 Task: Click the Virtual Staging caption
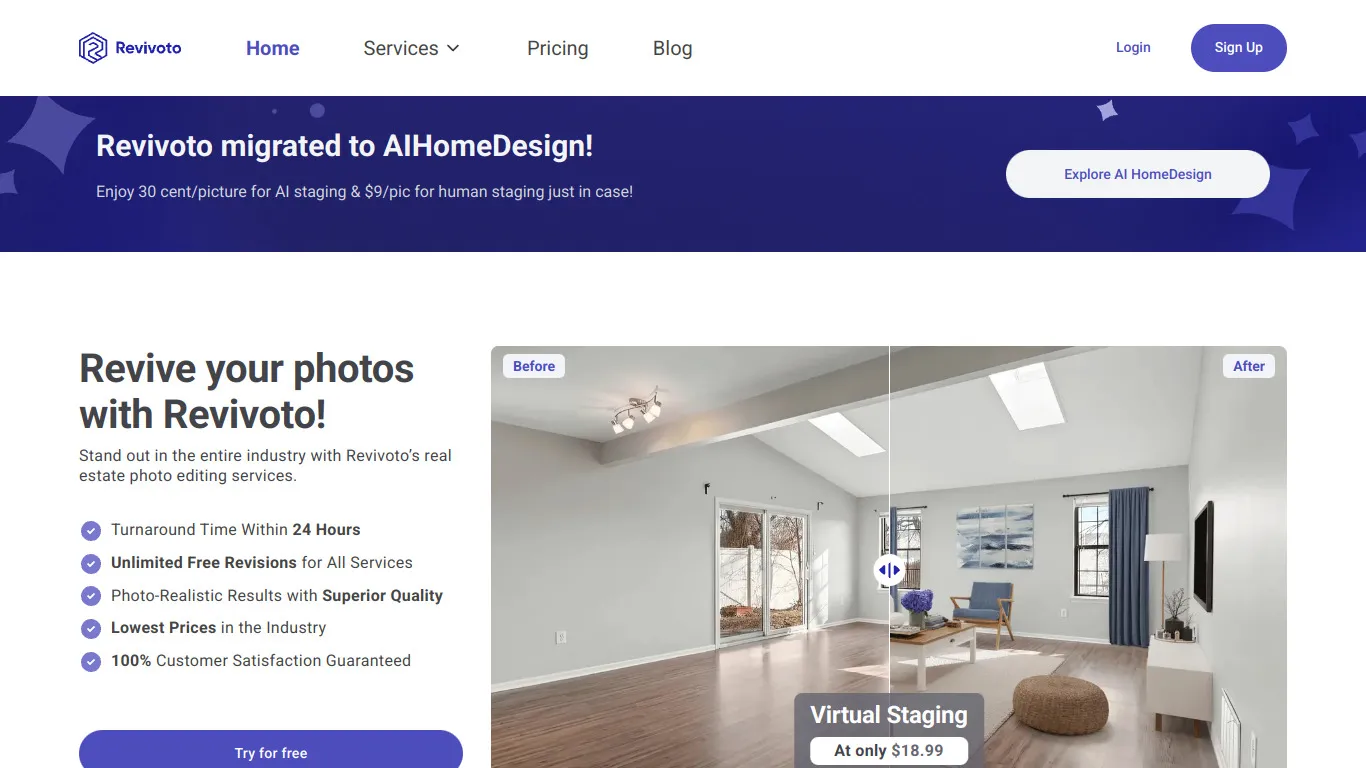[x=889, y=715]
